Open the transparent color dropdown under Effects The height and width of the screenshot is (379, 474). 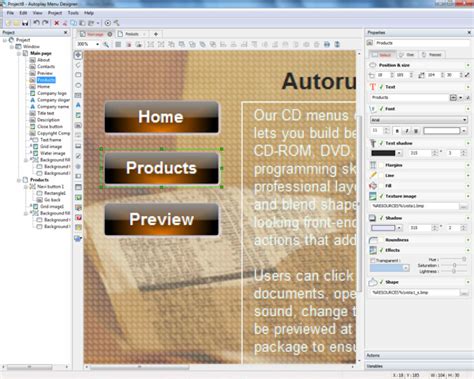406,268
